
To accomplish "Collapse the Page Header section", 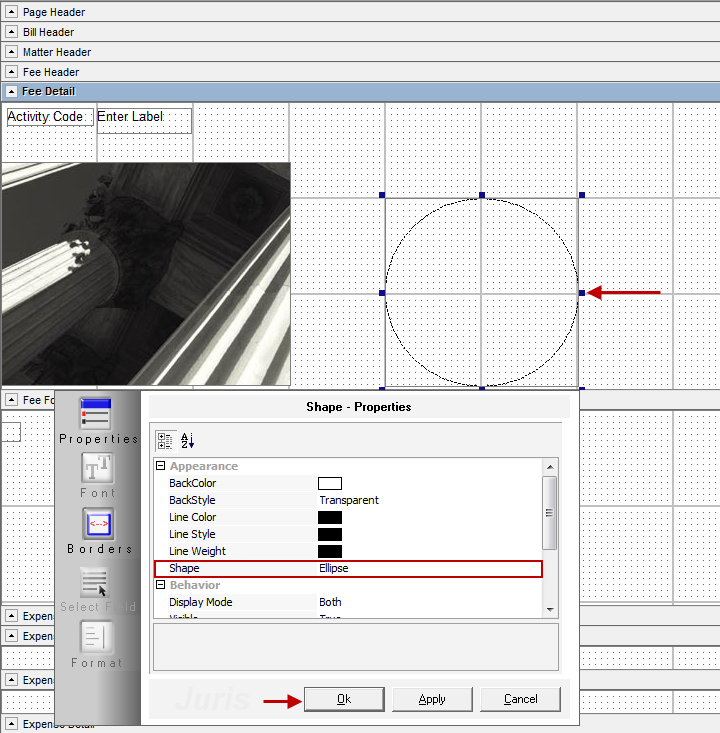I will (x=12, y=12).
